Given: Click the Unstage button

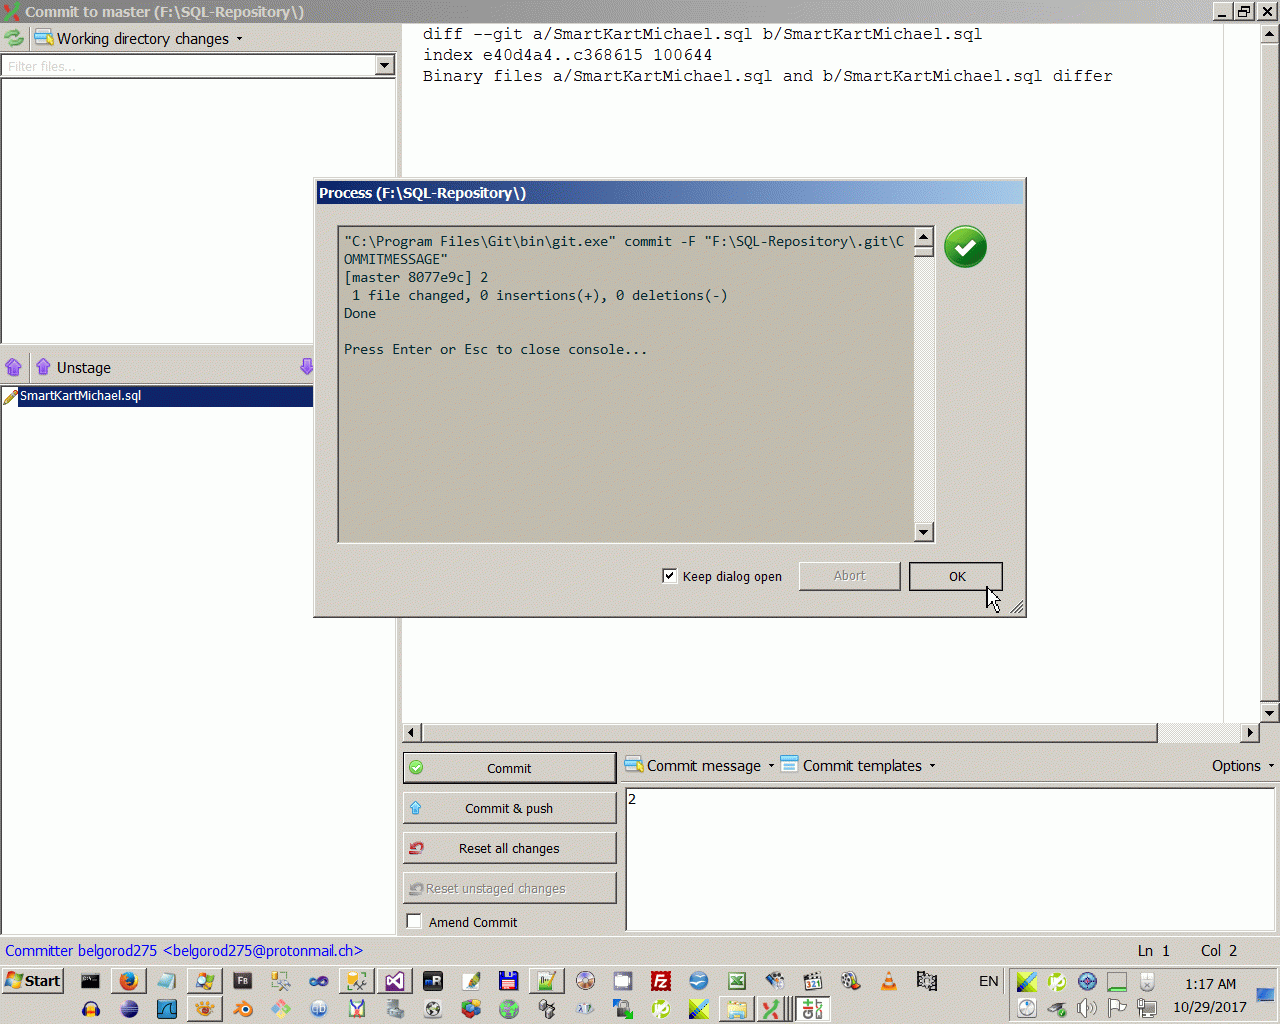Looking at the screenshot, I should click(x=73, y=367).
